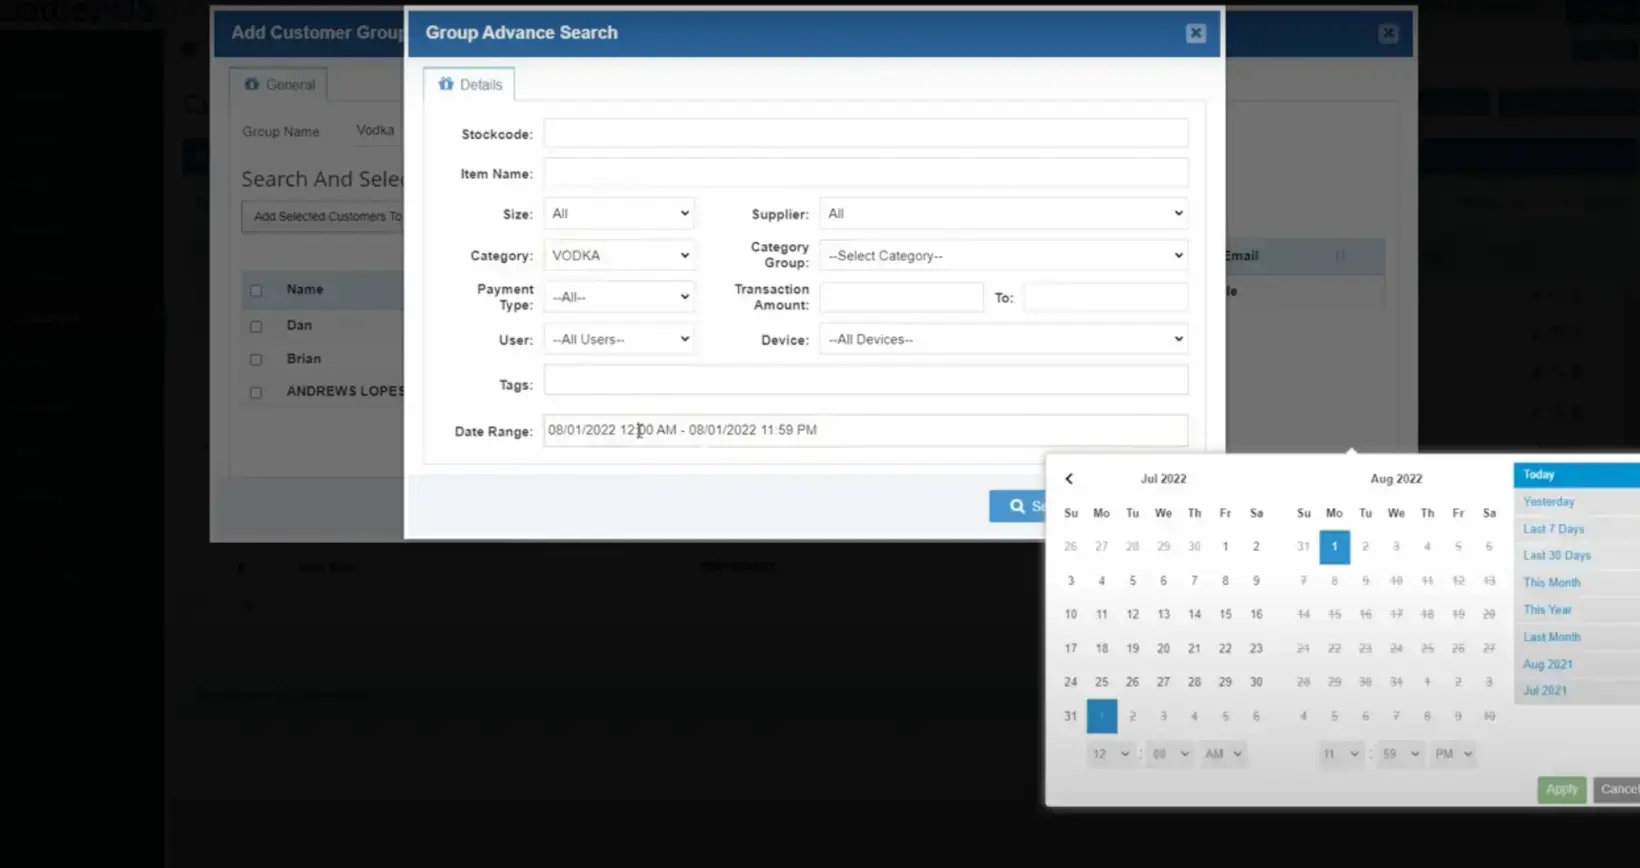Select the This Month range option
This screenshot has width=1640, height=868.
[x=1551, y=583]
